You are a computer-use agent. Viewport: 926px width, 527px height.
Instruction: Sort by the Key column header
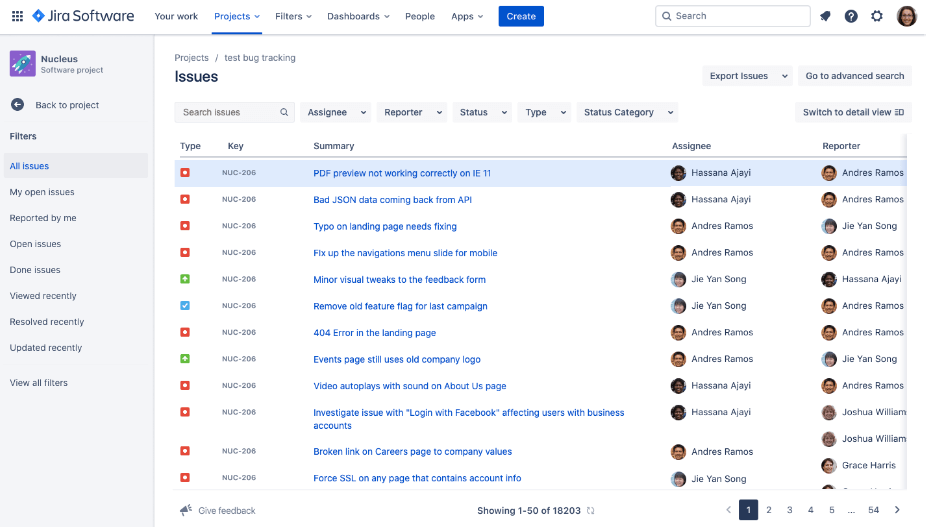pyautogui.click(x=236, y=146)
